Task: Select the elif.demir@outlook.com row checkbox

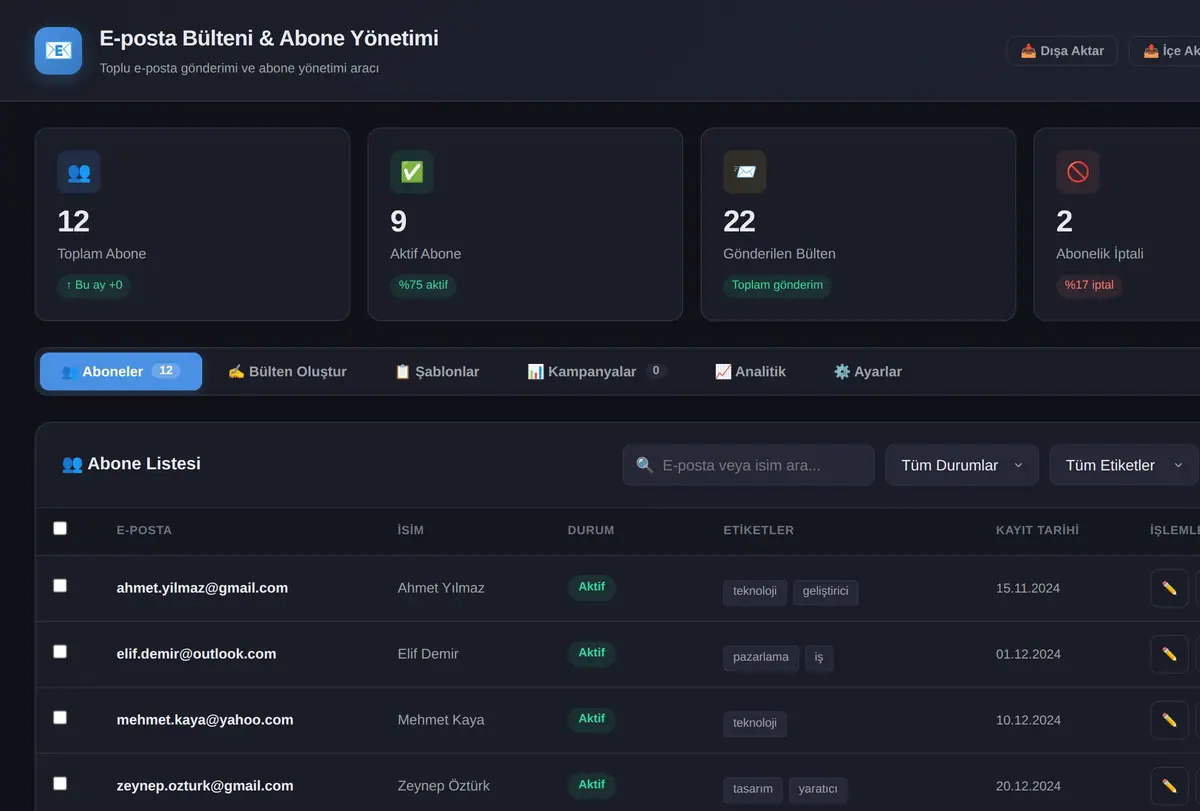Action: 60,651
